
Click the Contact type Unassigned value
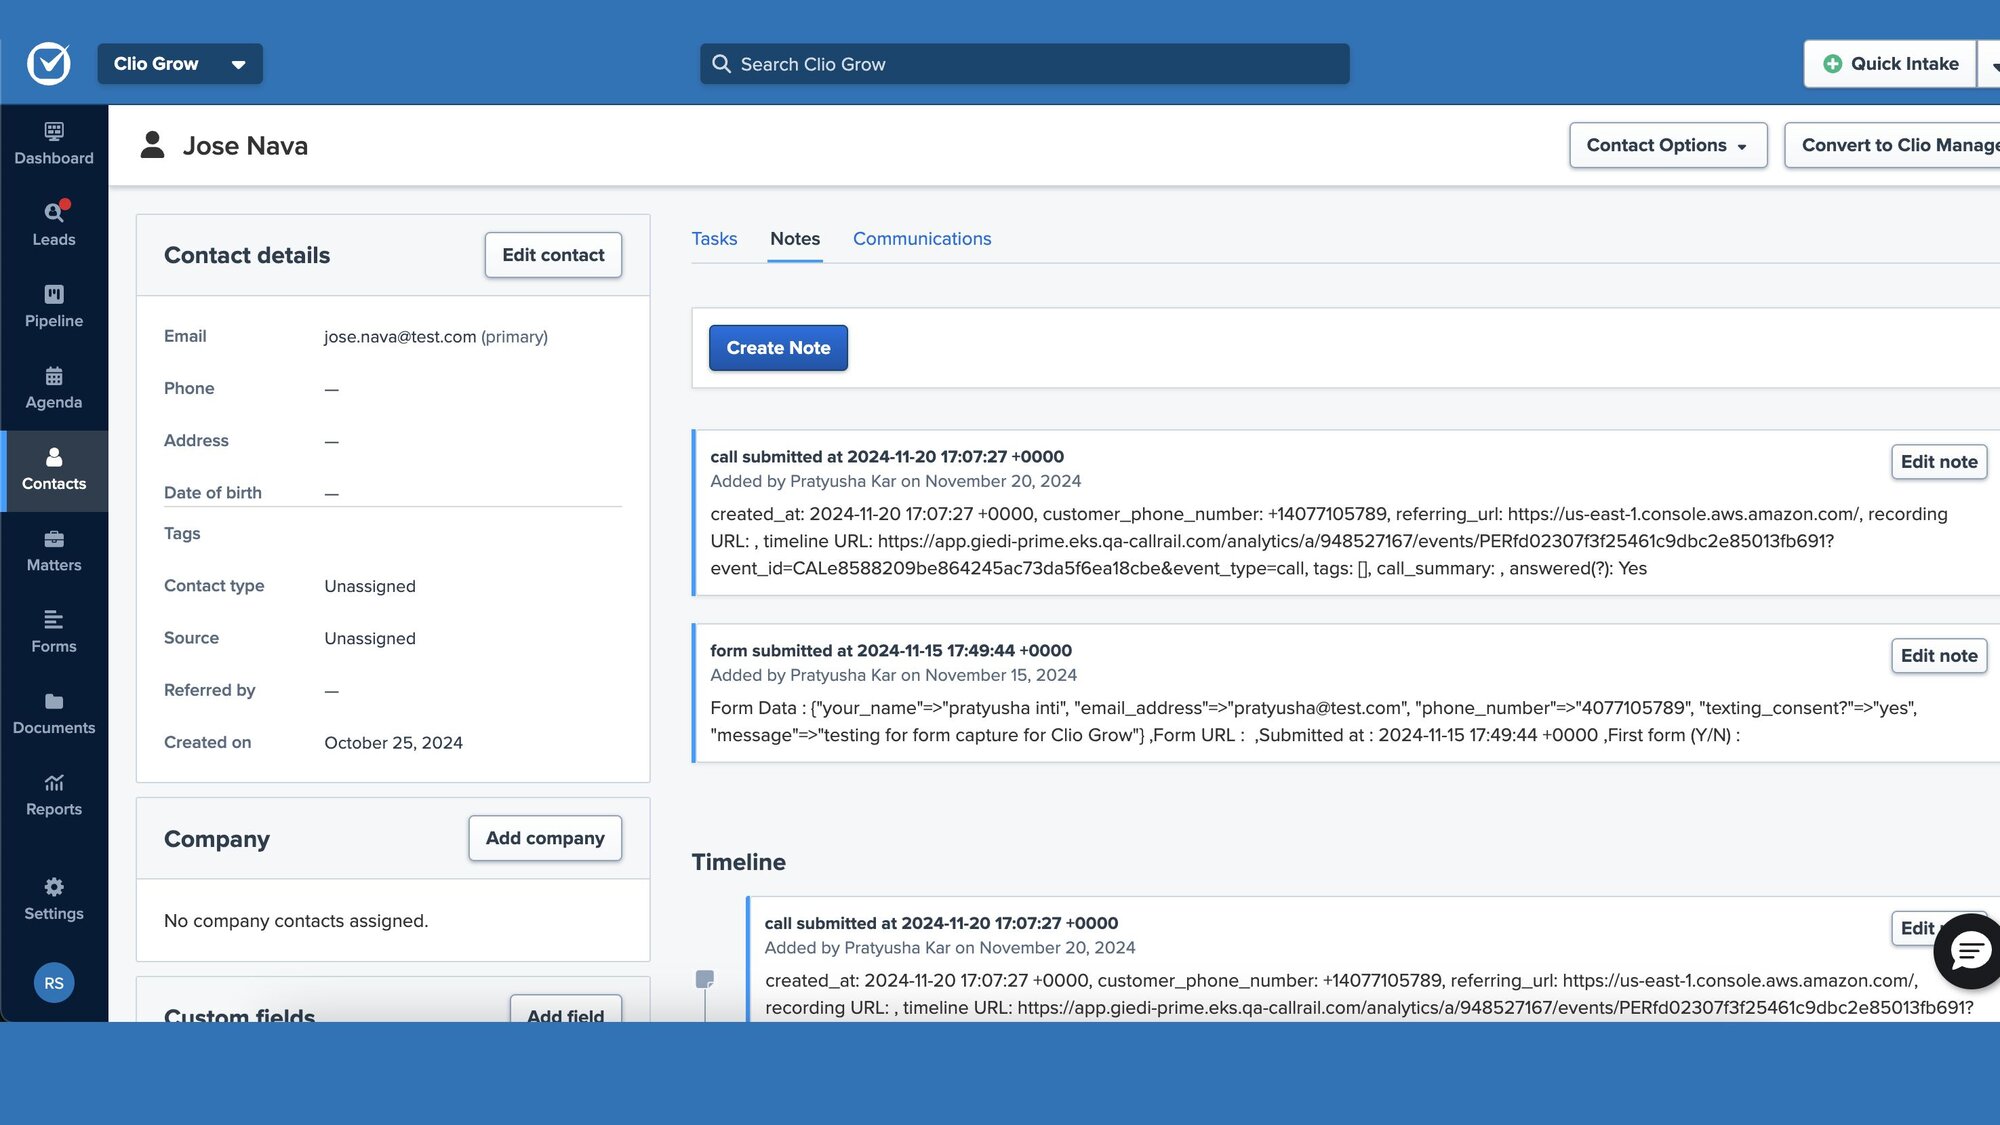tap(370, 586)
